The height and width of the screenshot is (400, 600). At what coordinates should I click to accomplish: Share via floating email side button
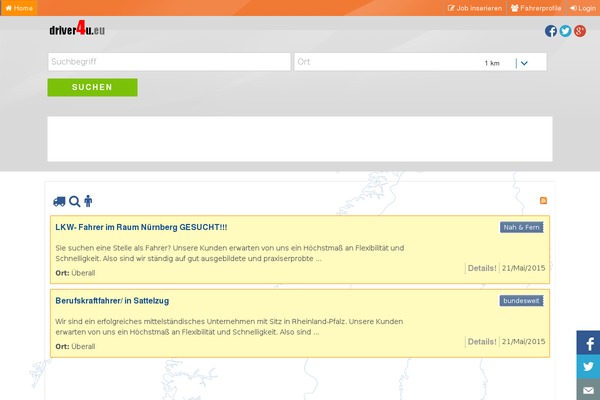(x=588, y=389)
